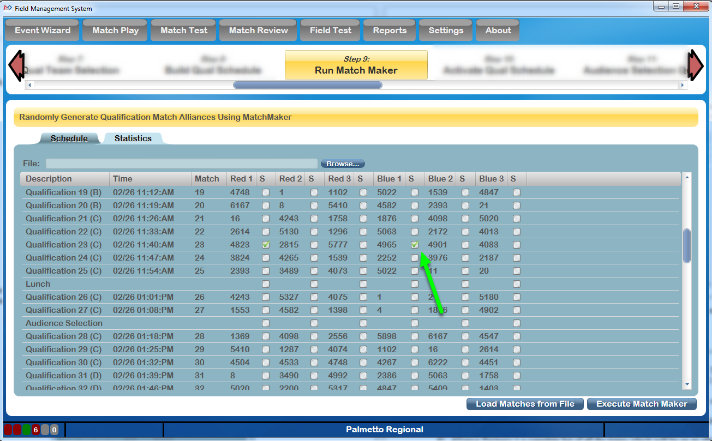Click the table scroll up arrow
712x441 pixels.
pos(687,177)
